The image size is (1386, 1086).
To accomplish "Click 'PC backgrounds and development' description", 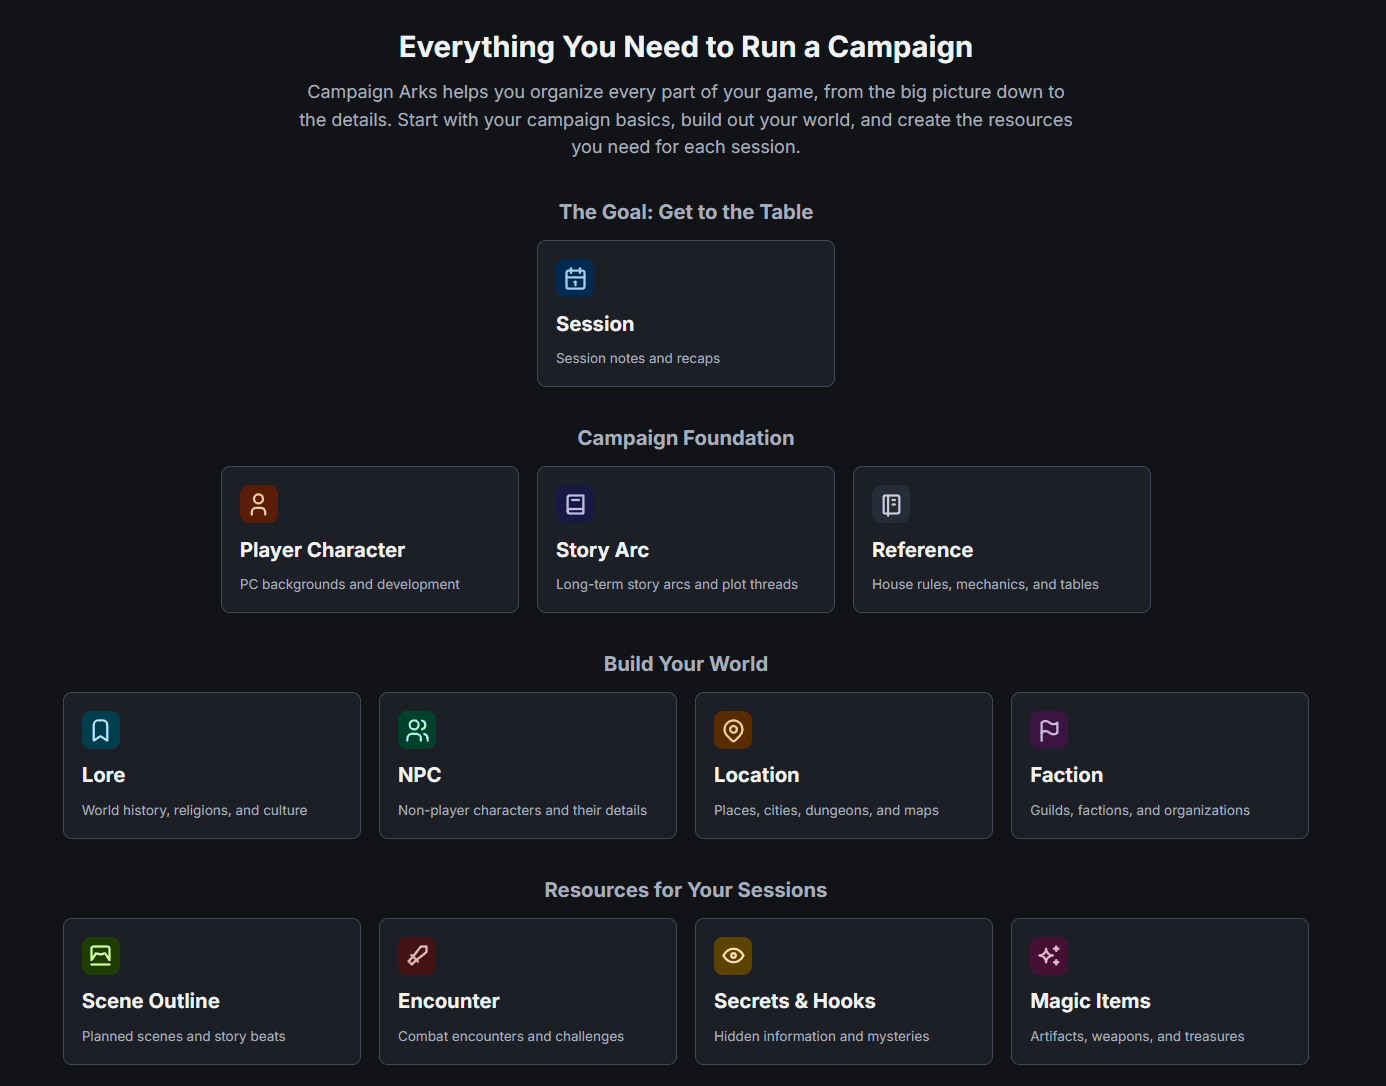I will coord(350,584).
